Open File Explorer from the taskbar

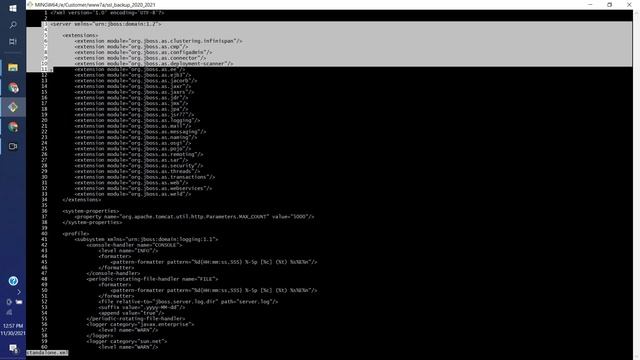click(13, 67)
